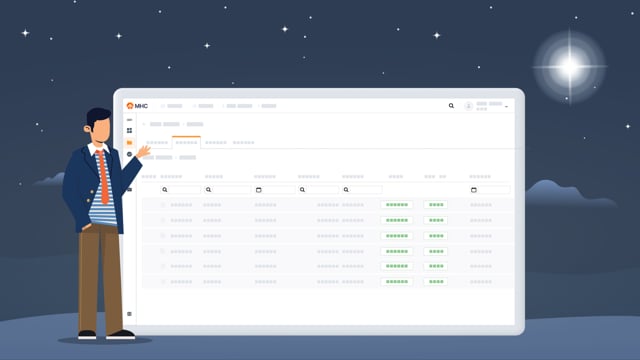640x360 pixels.
Task: Focus the fifth column search filter field
Action: point(362,190)
